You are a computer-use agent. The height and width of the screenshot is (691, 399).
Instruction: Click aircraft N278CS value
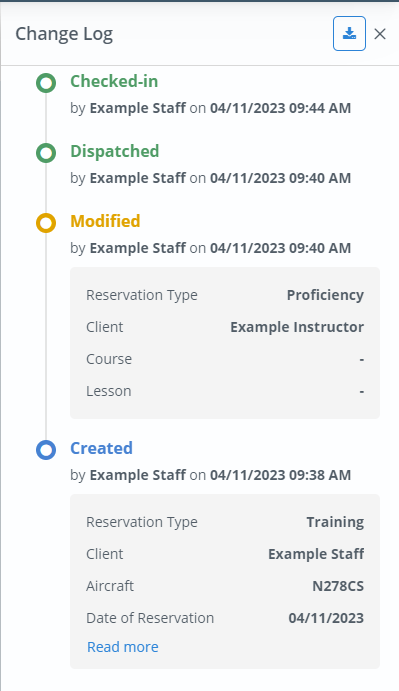pos(338,586)
